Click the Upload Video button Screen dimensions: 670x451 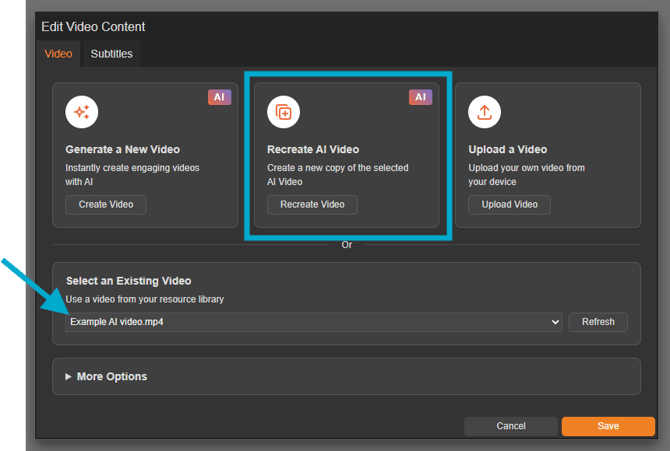(509, 205)
